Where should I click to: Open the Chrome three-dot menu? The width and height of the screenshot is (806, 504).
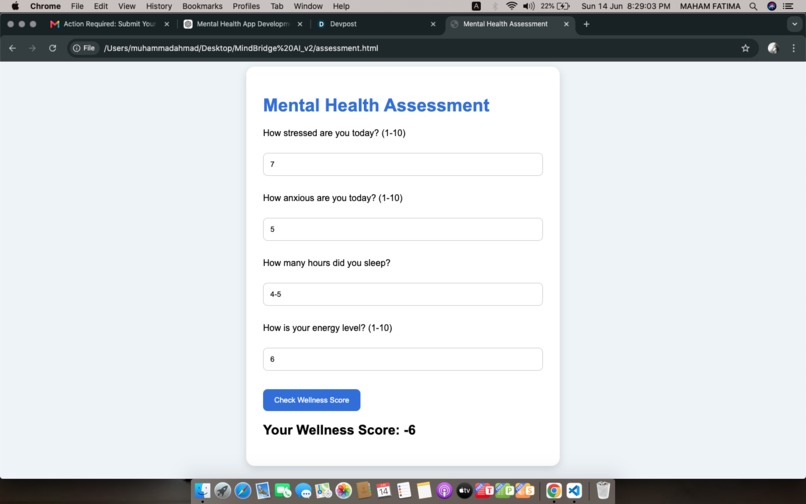click(794, 48)
